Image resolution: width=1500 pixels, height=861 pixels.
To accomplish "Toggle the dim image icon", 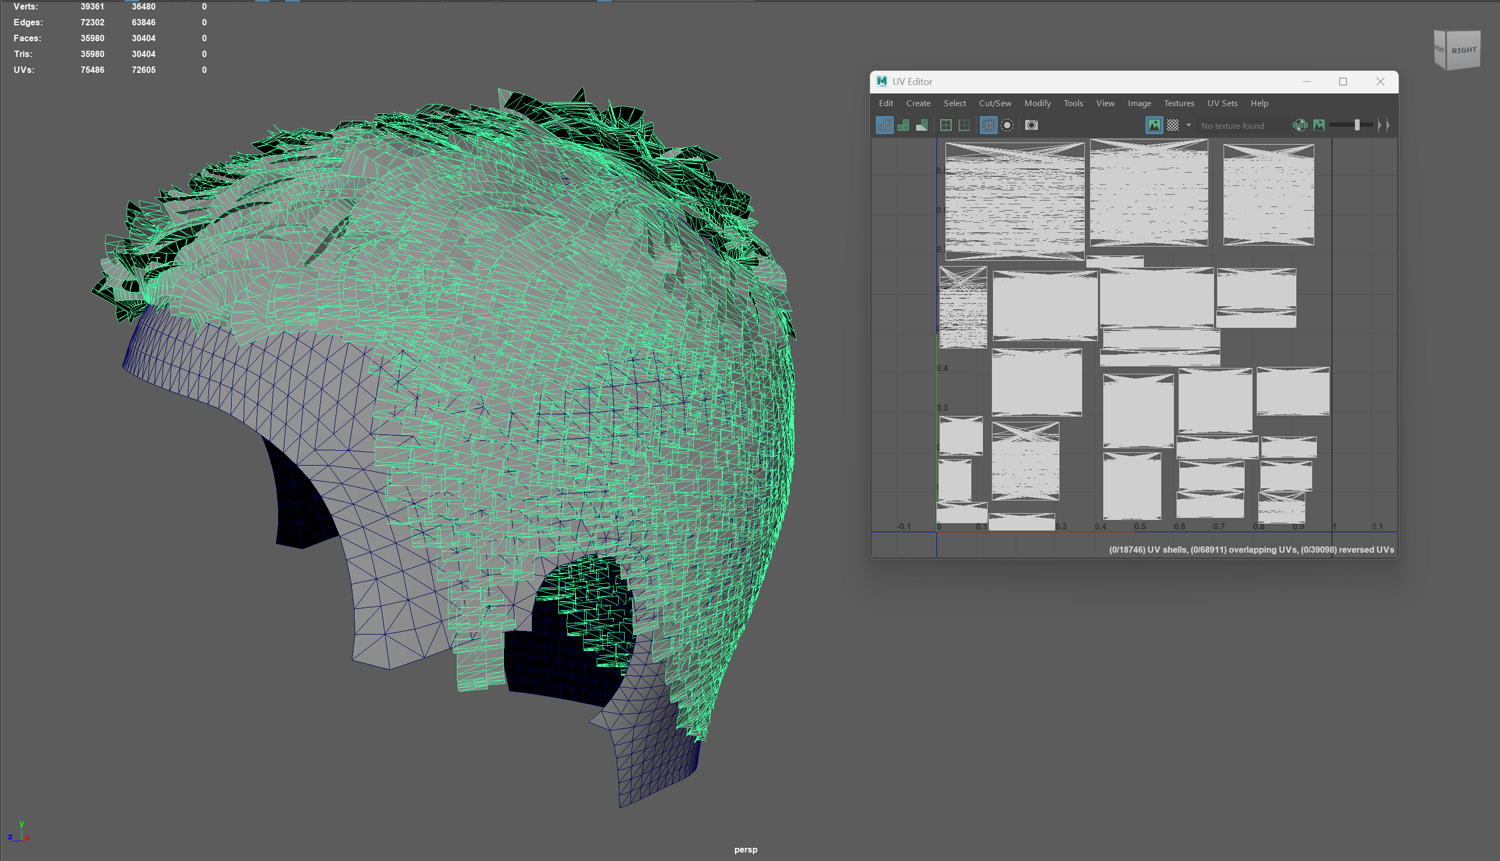I will (1319, 125).
